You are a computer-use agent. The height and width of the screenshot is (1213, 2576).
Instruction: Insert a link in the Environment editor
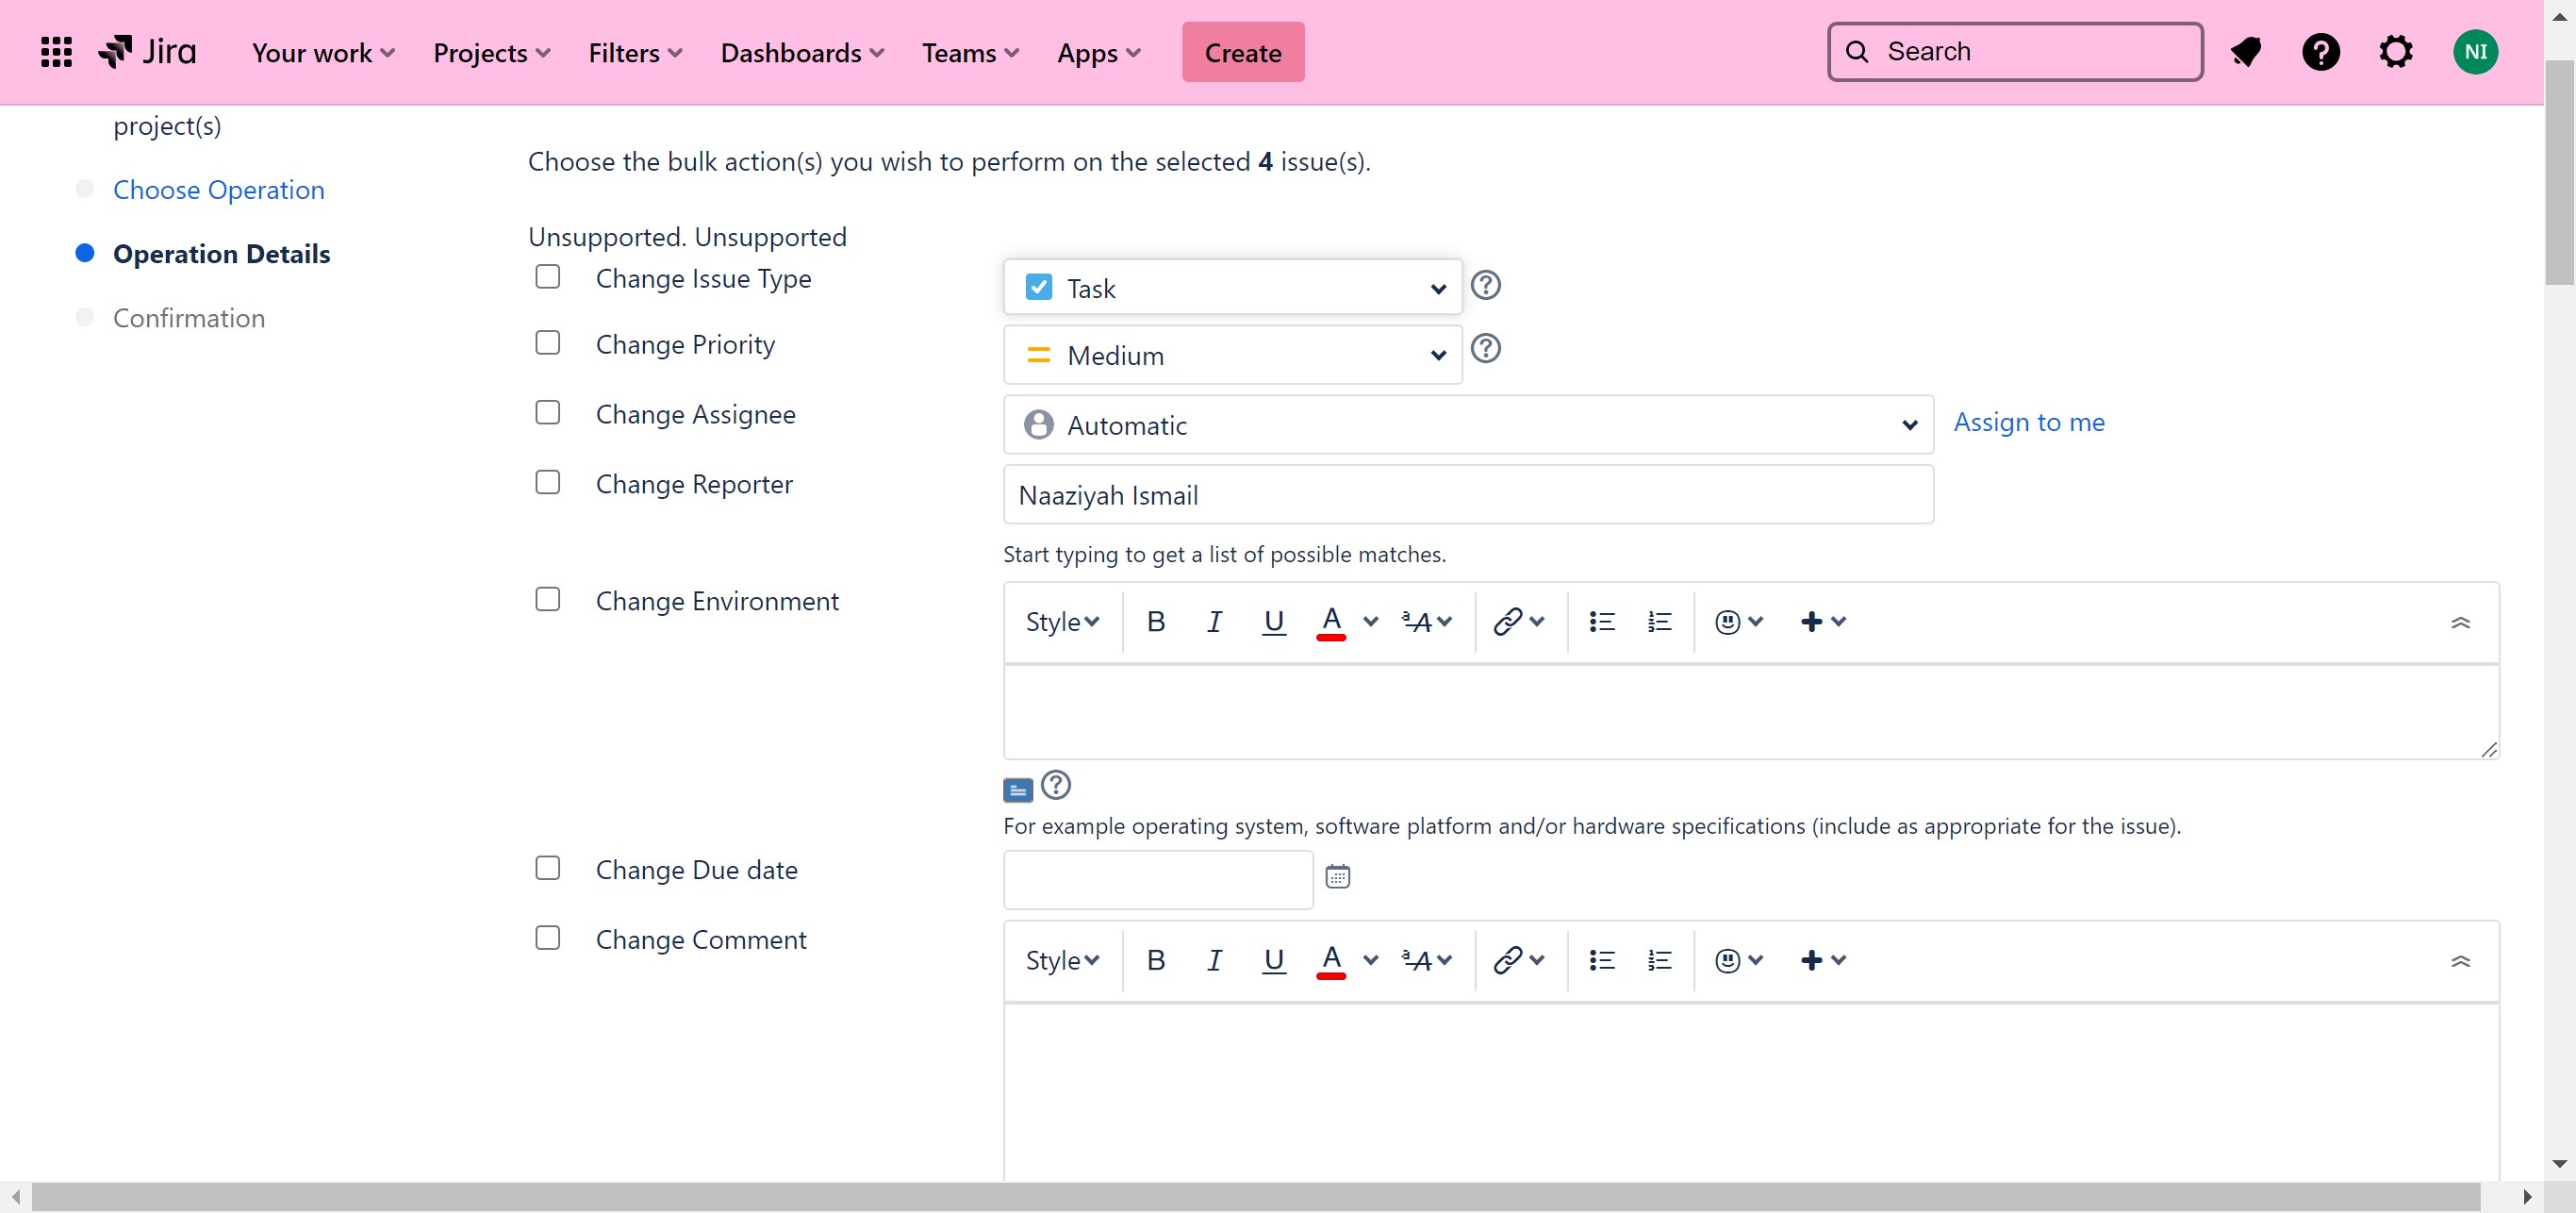pyautogui.click(x=1507, y=622)
